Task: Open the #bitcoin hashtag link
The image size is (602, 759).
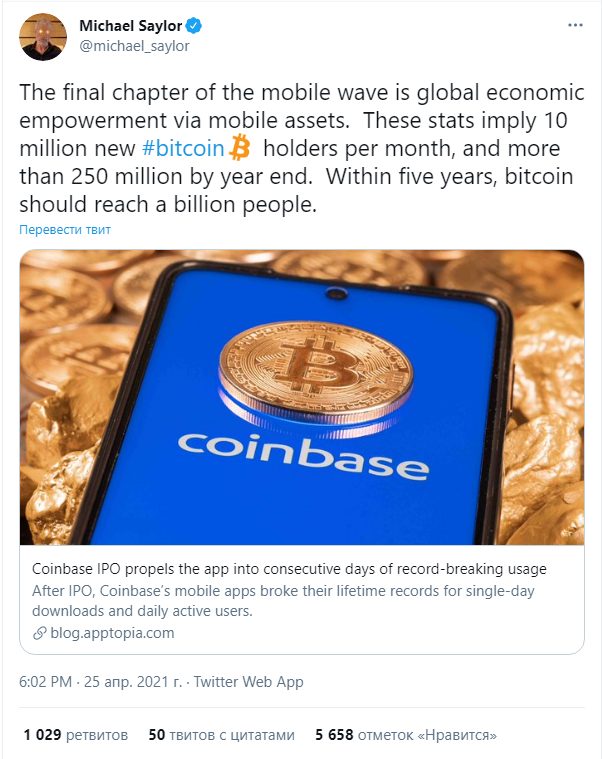Action: (183, 148)
